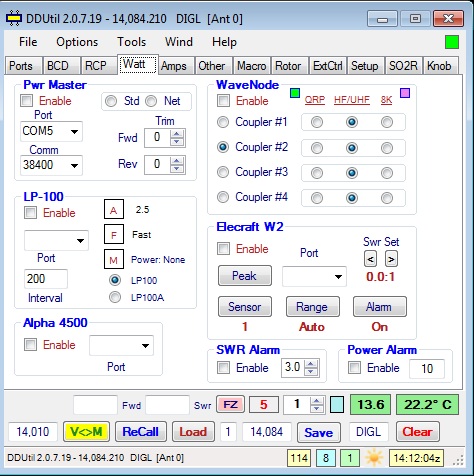
Task: Click Swr Set increase arrow button
Action: 391,259
